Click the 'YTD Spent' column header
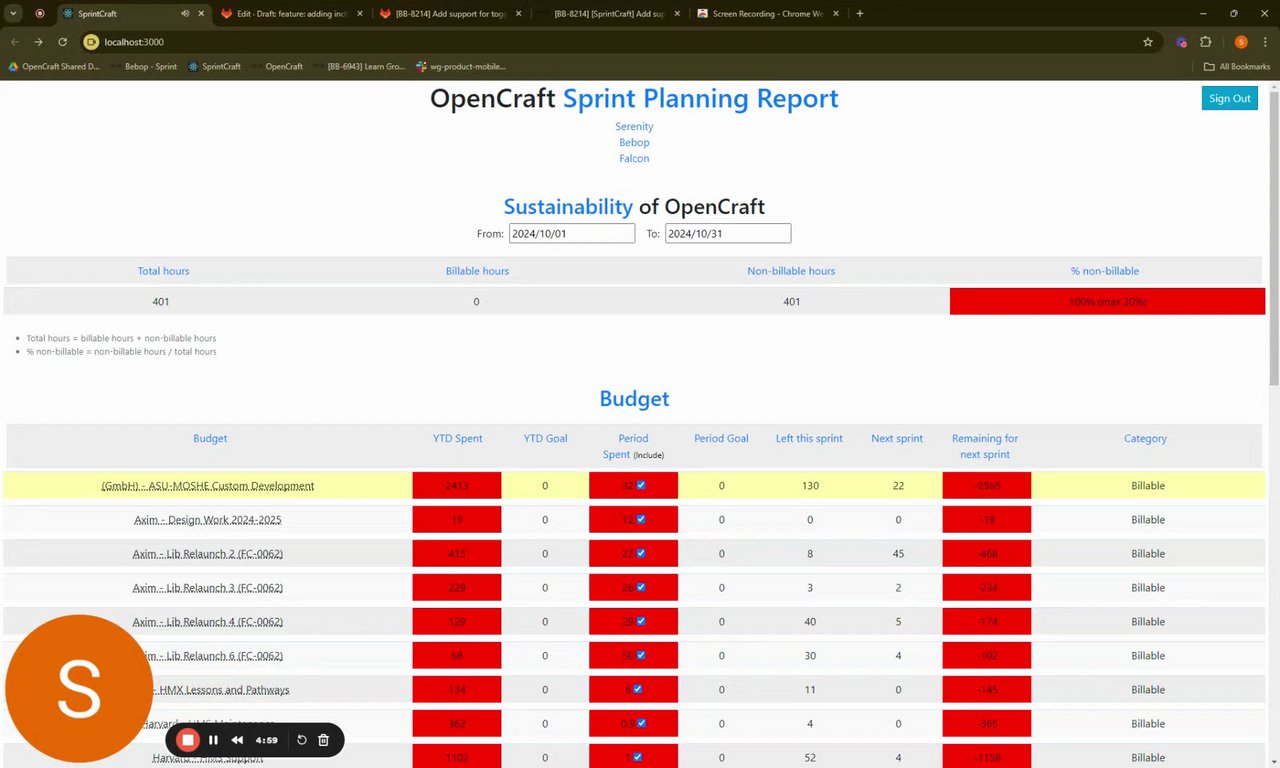Screen dimensions: 1280x768 tap(458, 438)
